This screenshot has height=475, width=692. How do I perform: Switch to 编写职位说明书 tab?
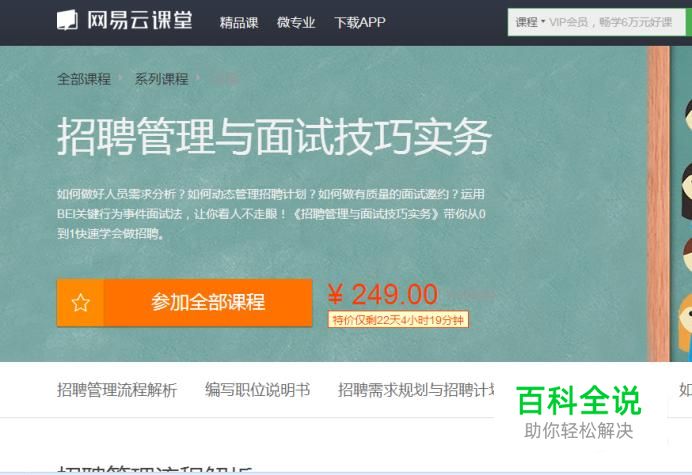pos(257,390)
